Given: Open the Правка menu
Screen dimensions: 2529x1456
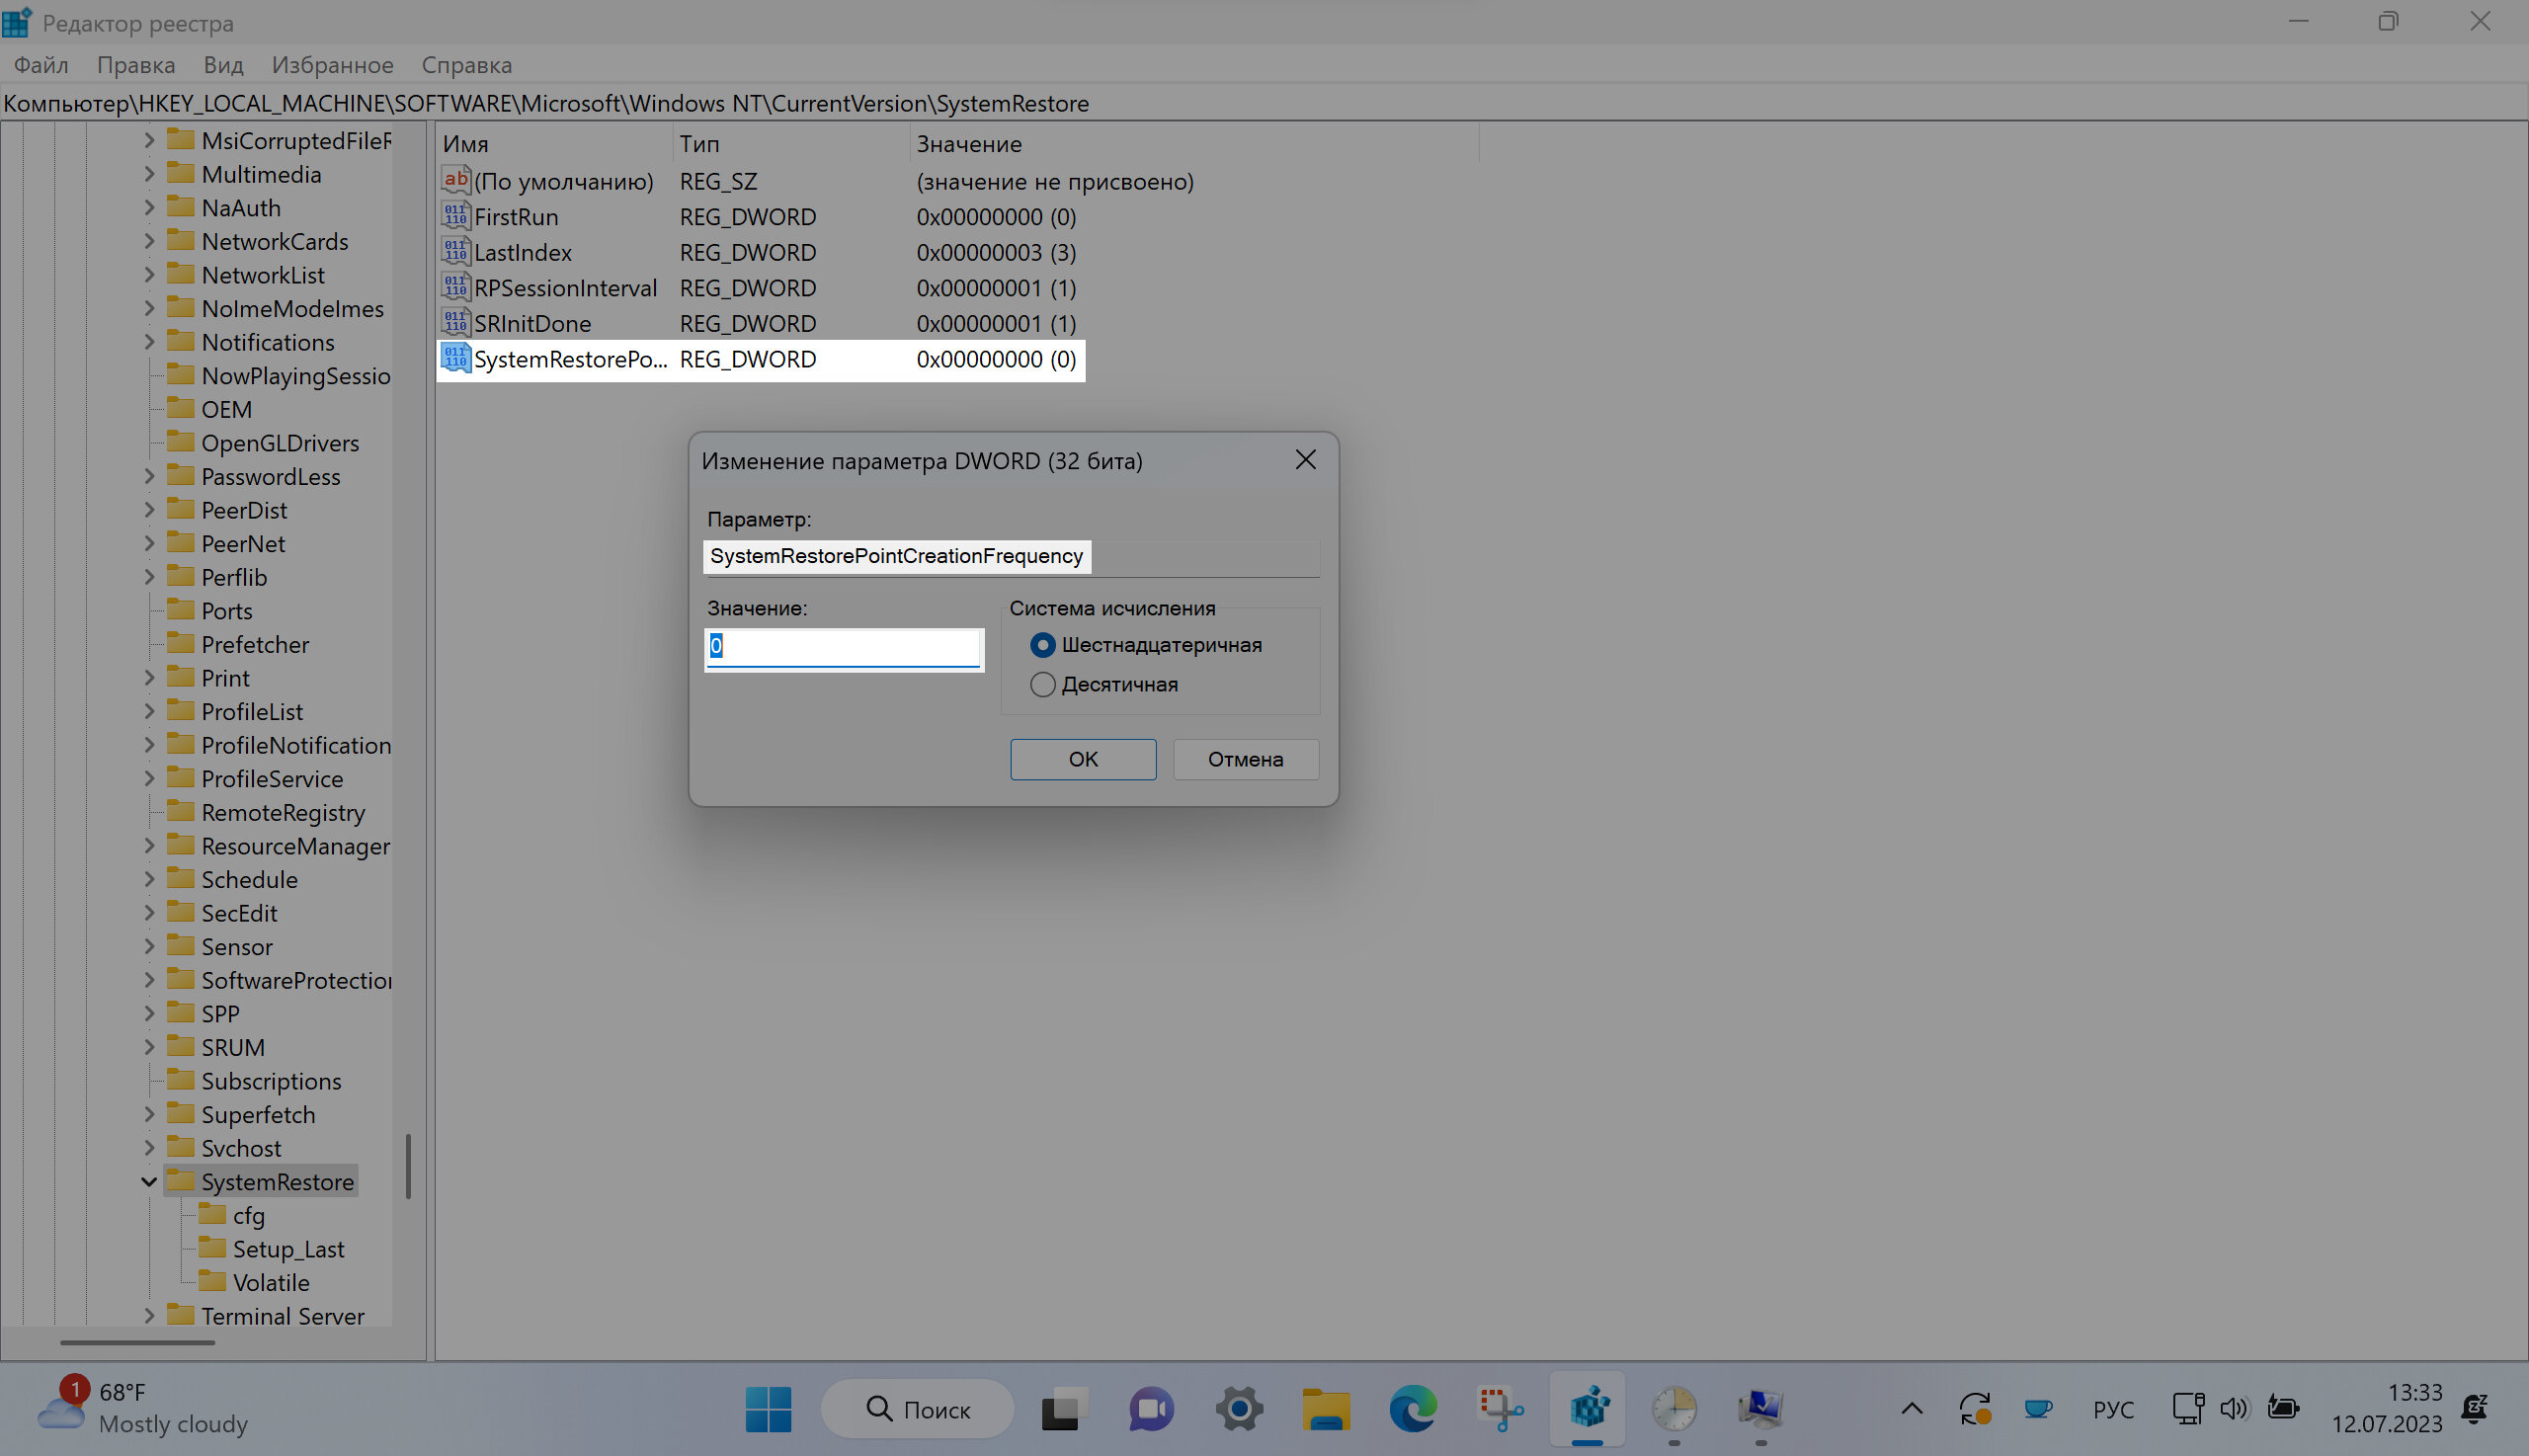Looking at the screenshot, I should [136, 65].
